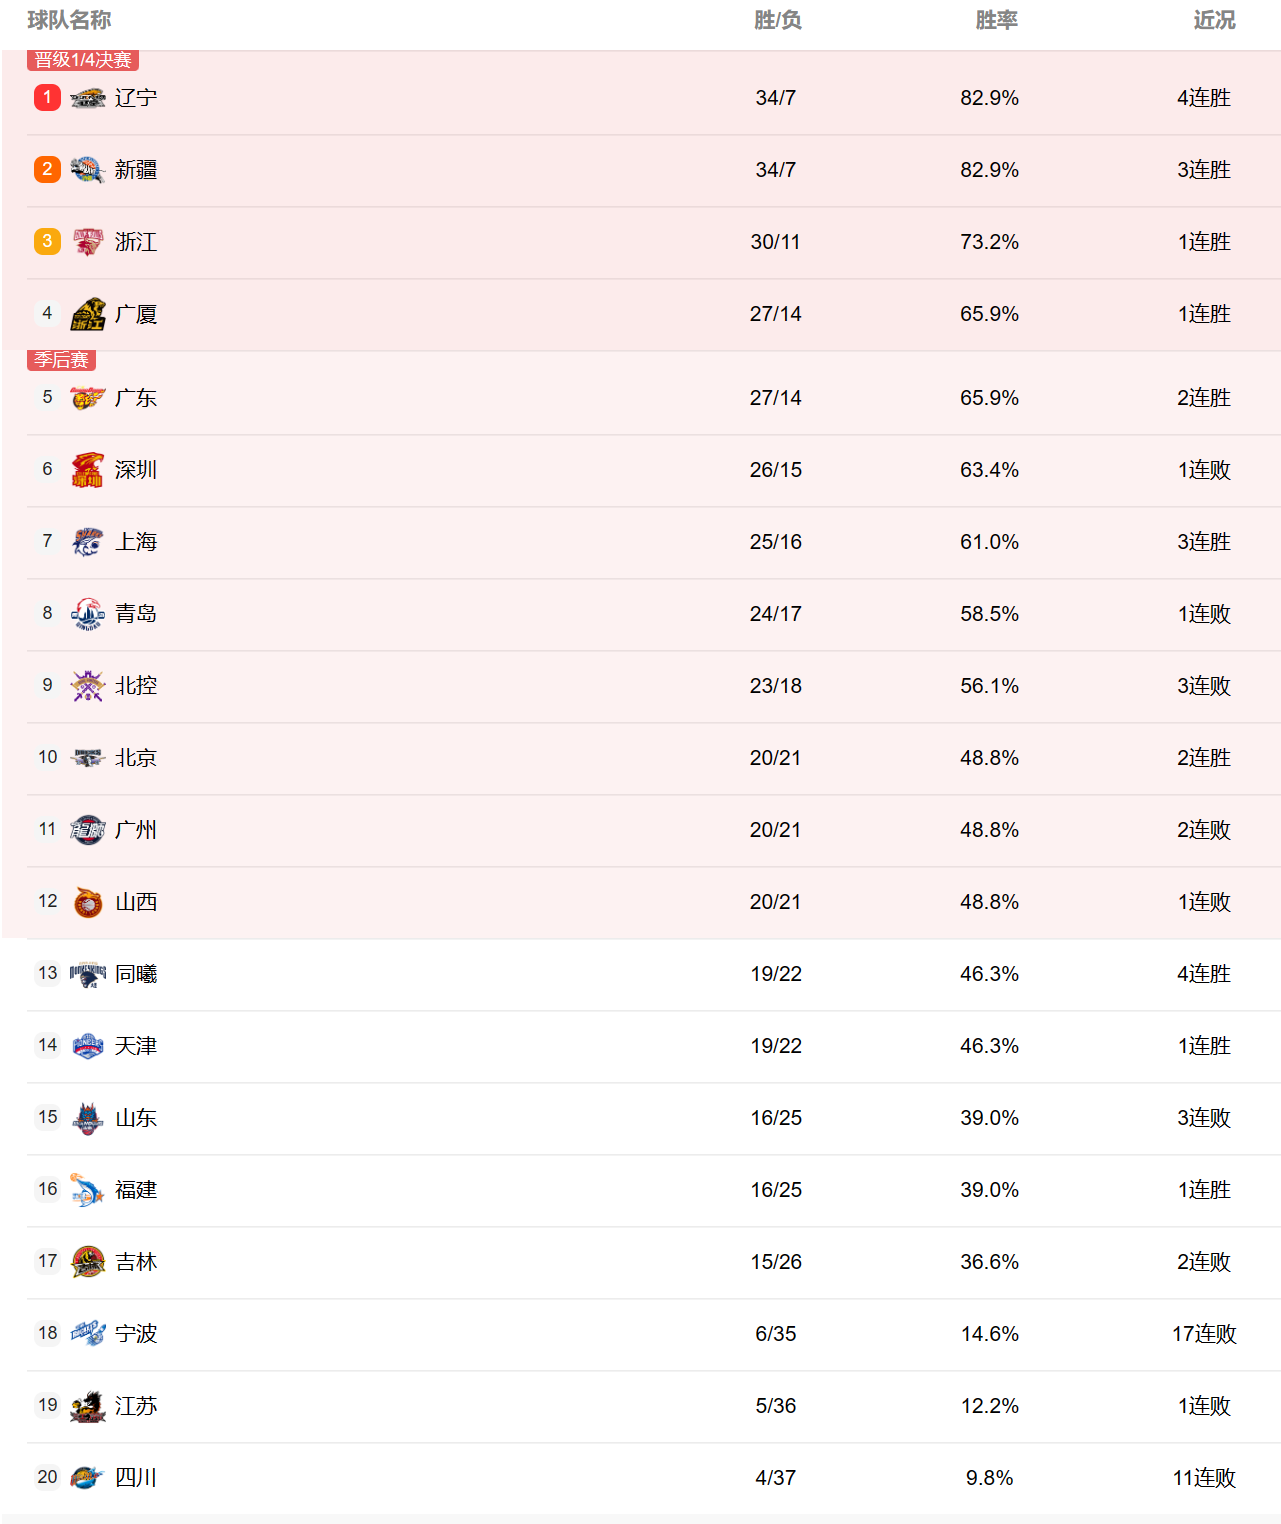Click the Shanghai (上海) team logo

tap(88, 542)
